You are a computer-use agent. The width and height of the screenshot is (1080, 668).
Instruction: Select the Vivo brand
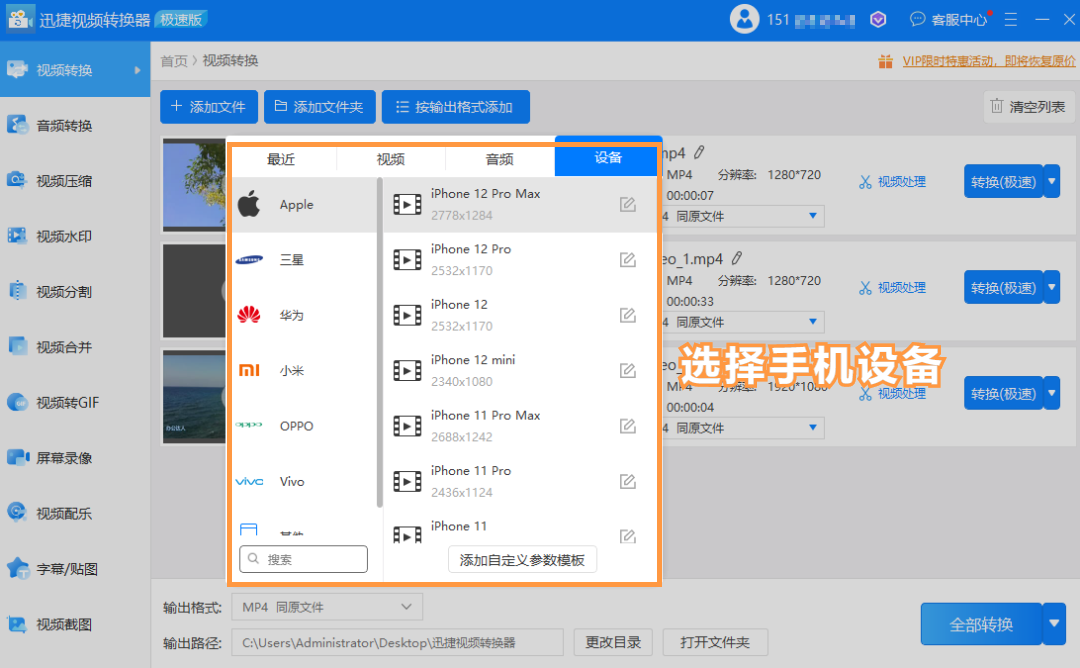pyautogui.click(x=304, y=481)
